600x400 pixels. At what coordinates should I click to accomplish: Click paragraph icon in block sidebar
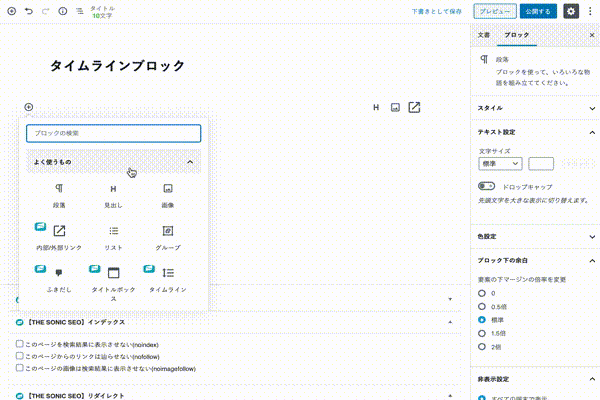pyautogui.click(x=484, y=59)
